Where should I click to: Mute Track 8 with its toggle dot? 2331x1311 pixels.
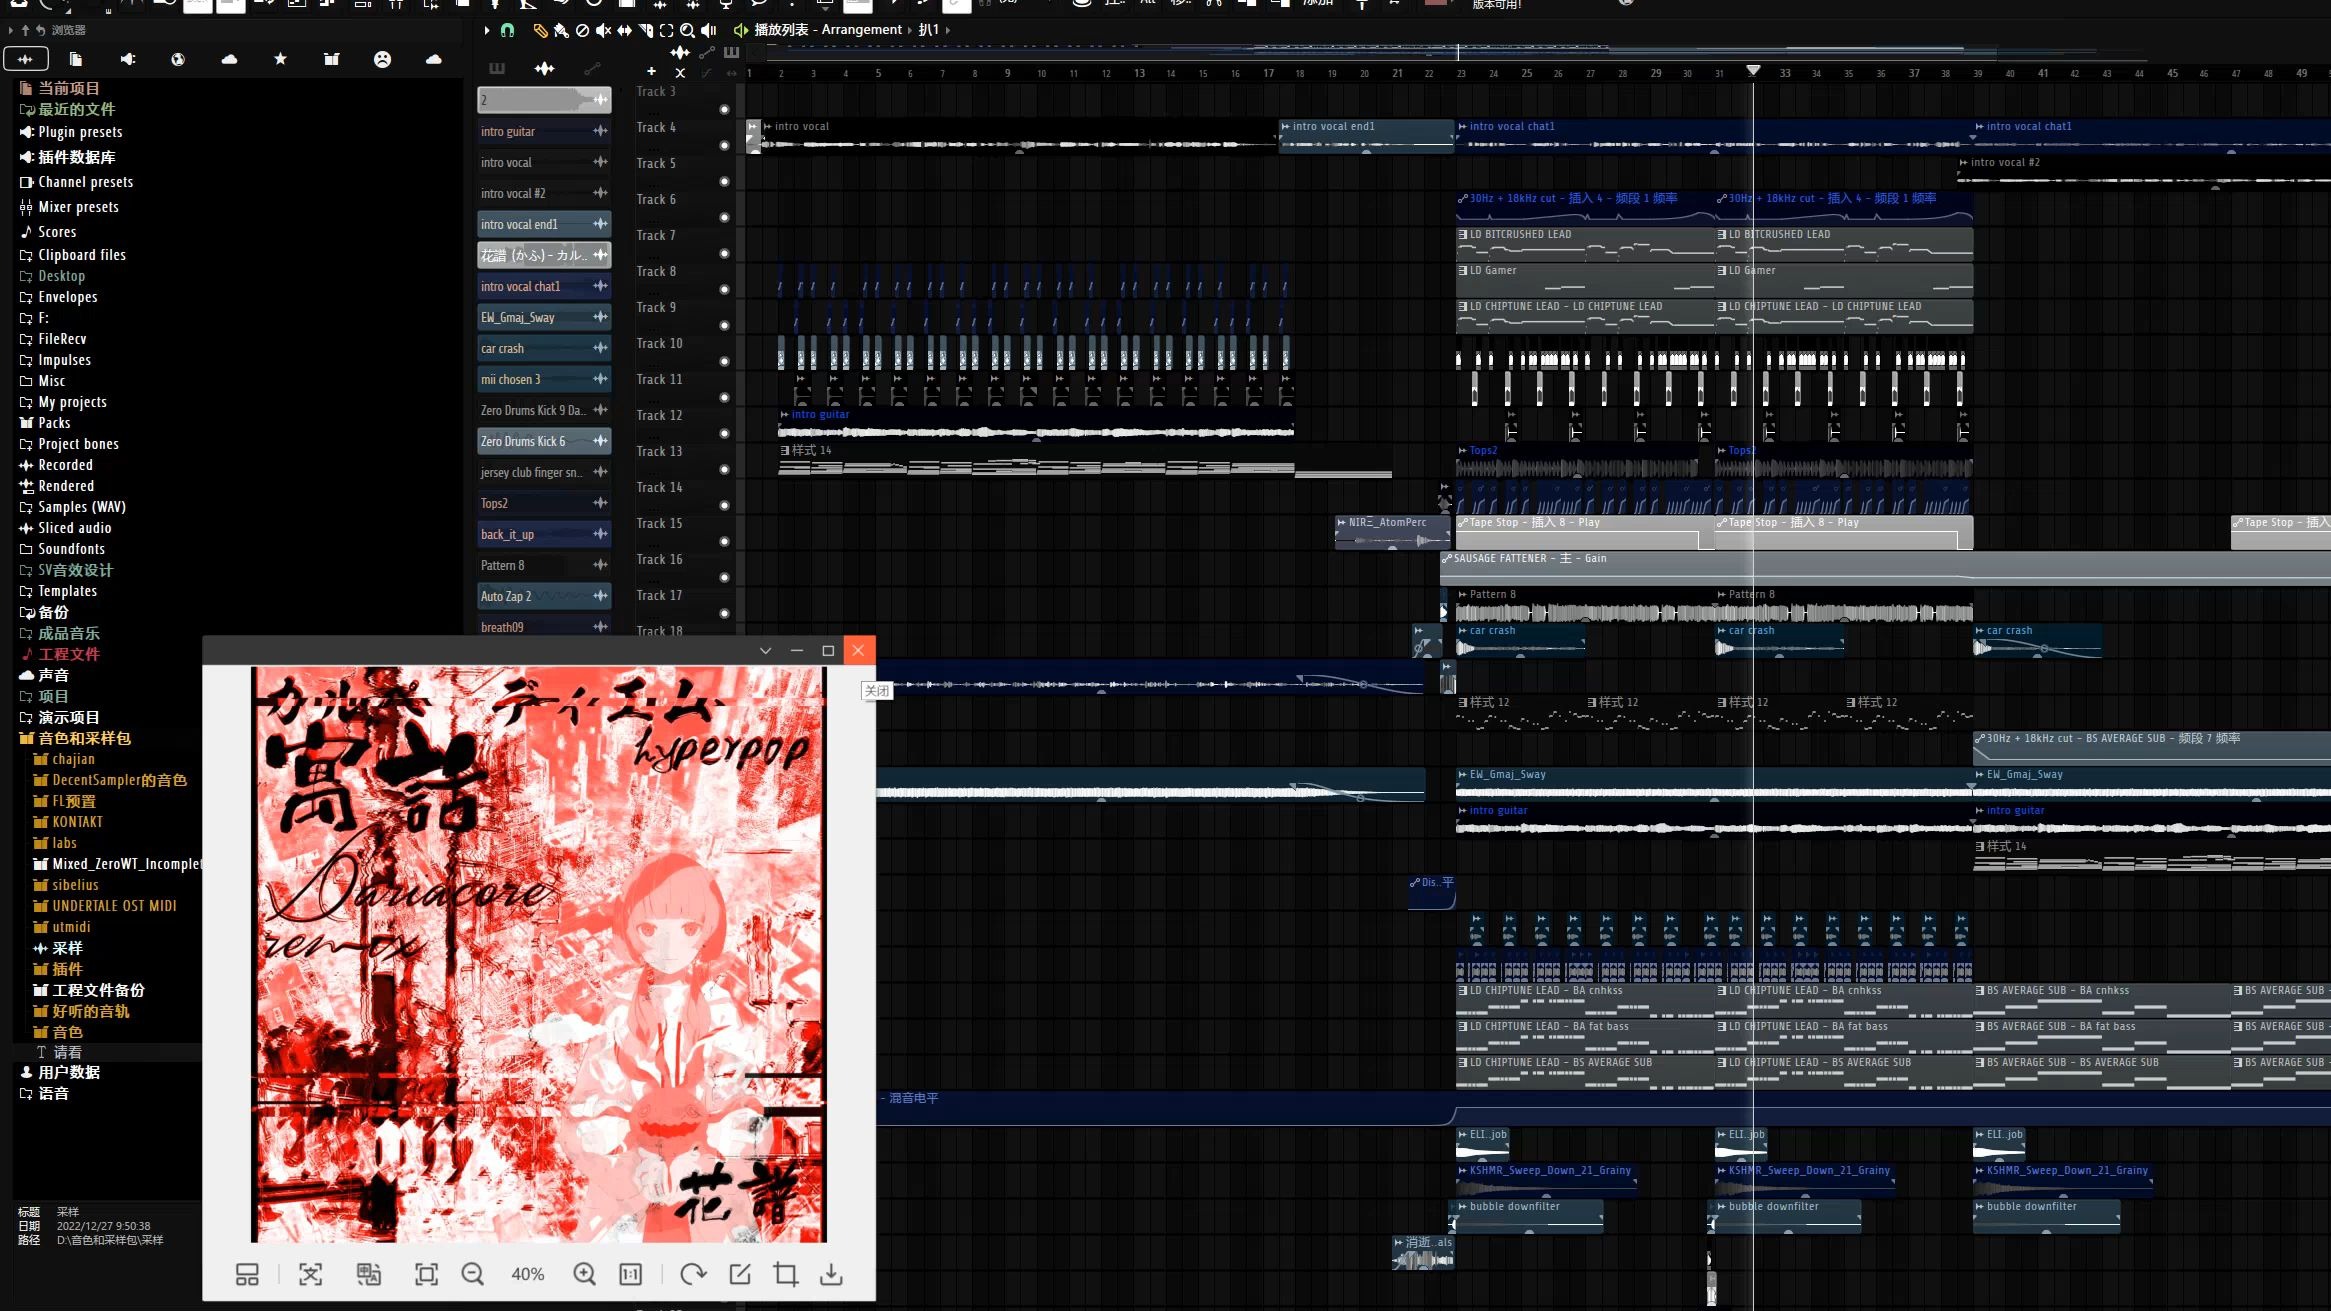click(725, 289)
